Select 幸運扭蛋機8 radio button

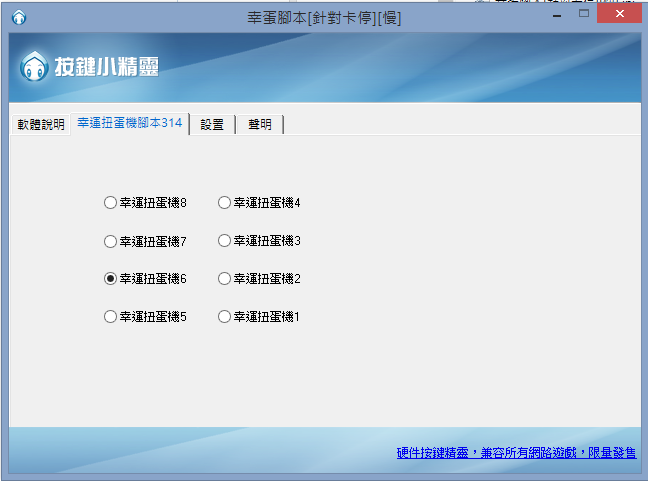tap(110, 203)
